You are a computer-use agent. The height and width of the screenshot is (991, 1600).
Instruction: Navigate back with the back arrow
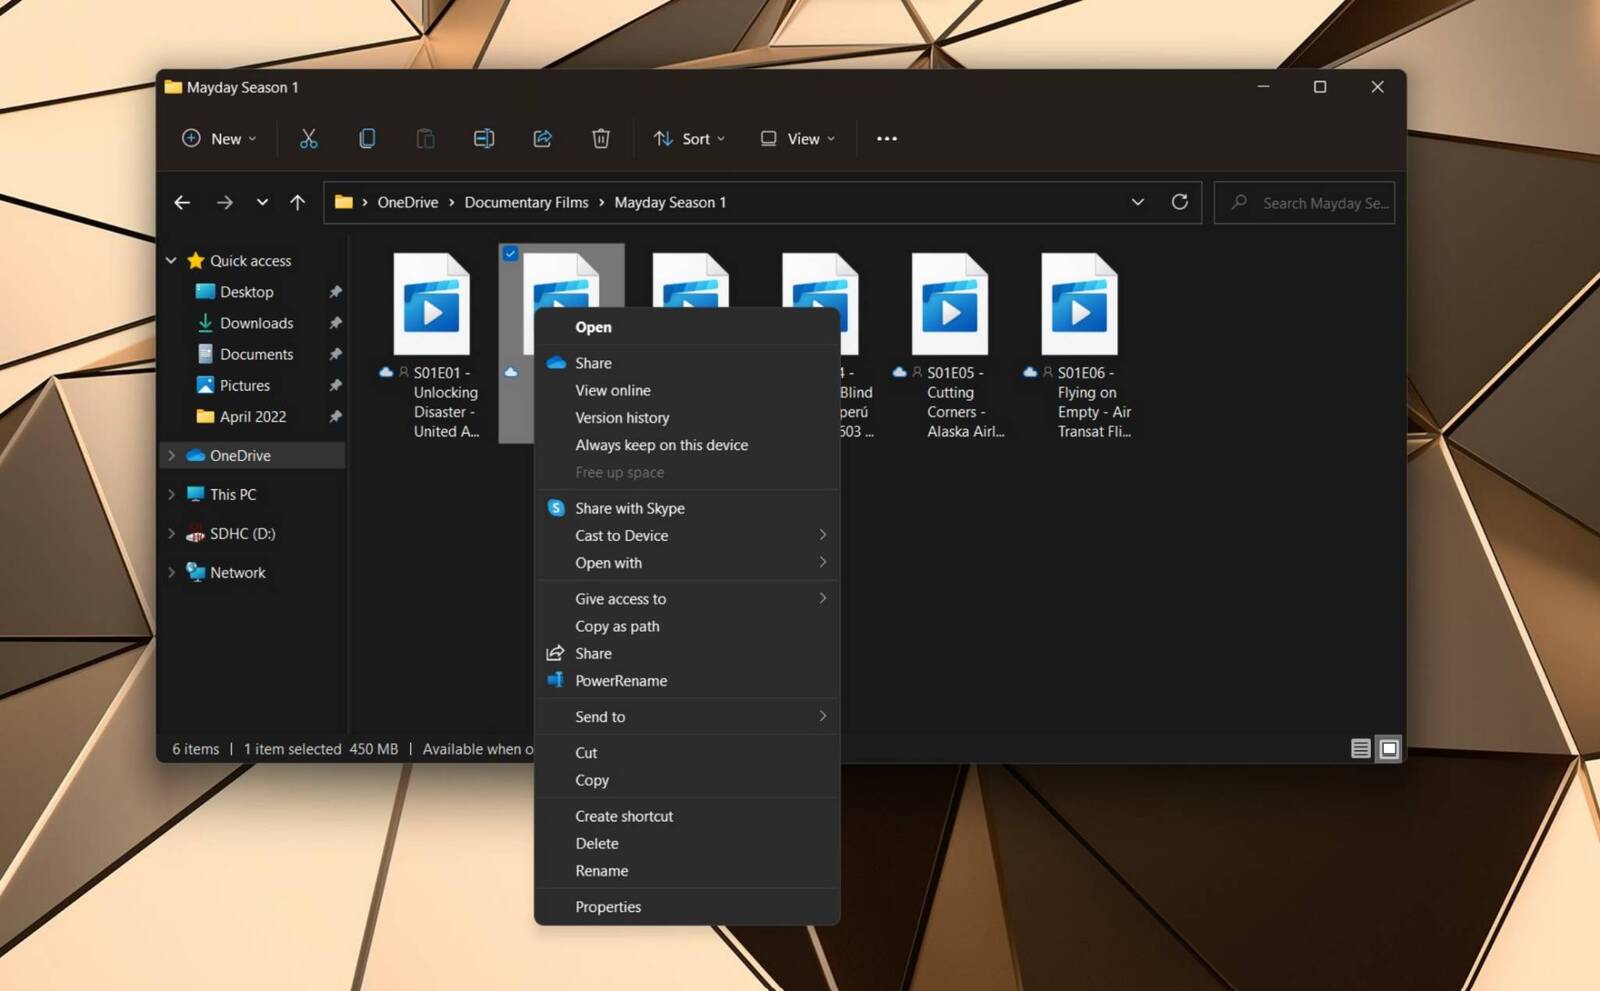pos(182,202)
